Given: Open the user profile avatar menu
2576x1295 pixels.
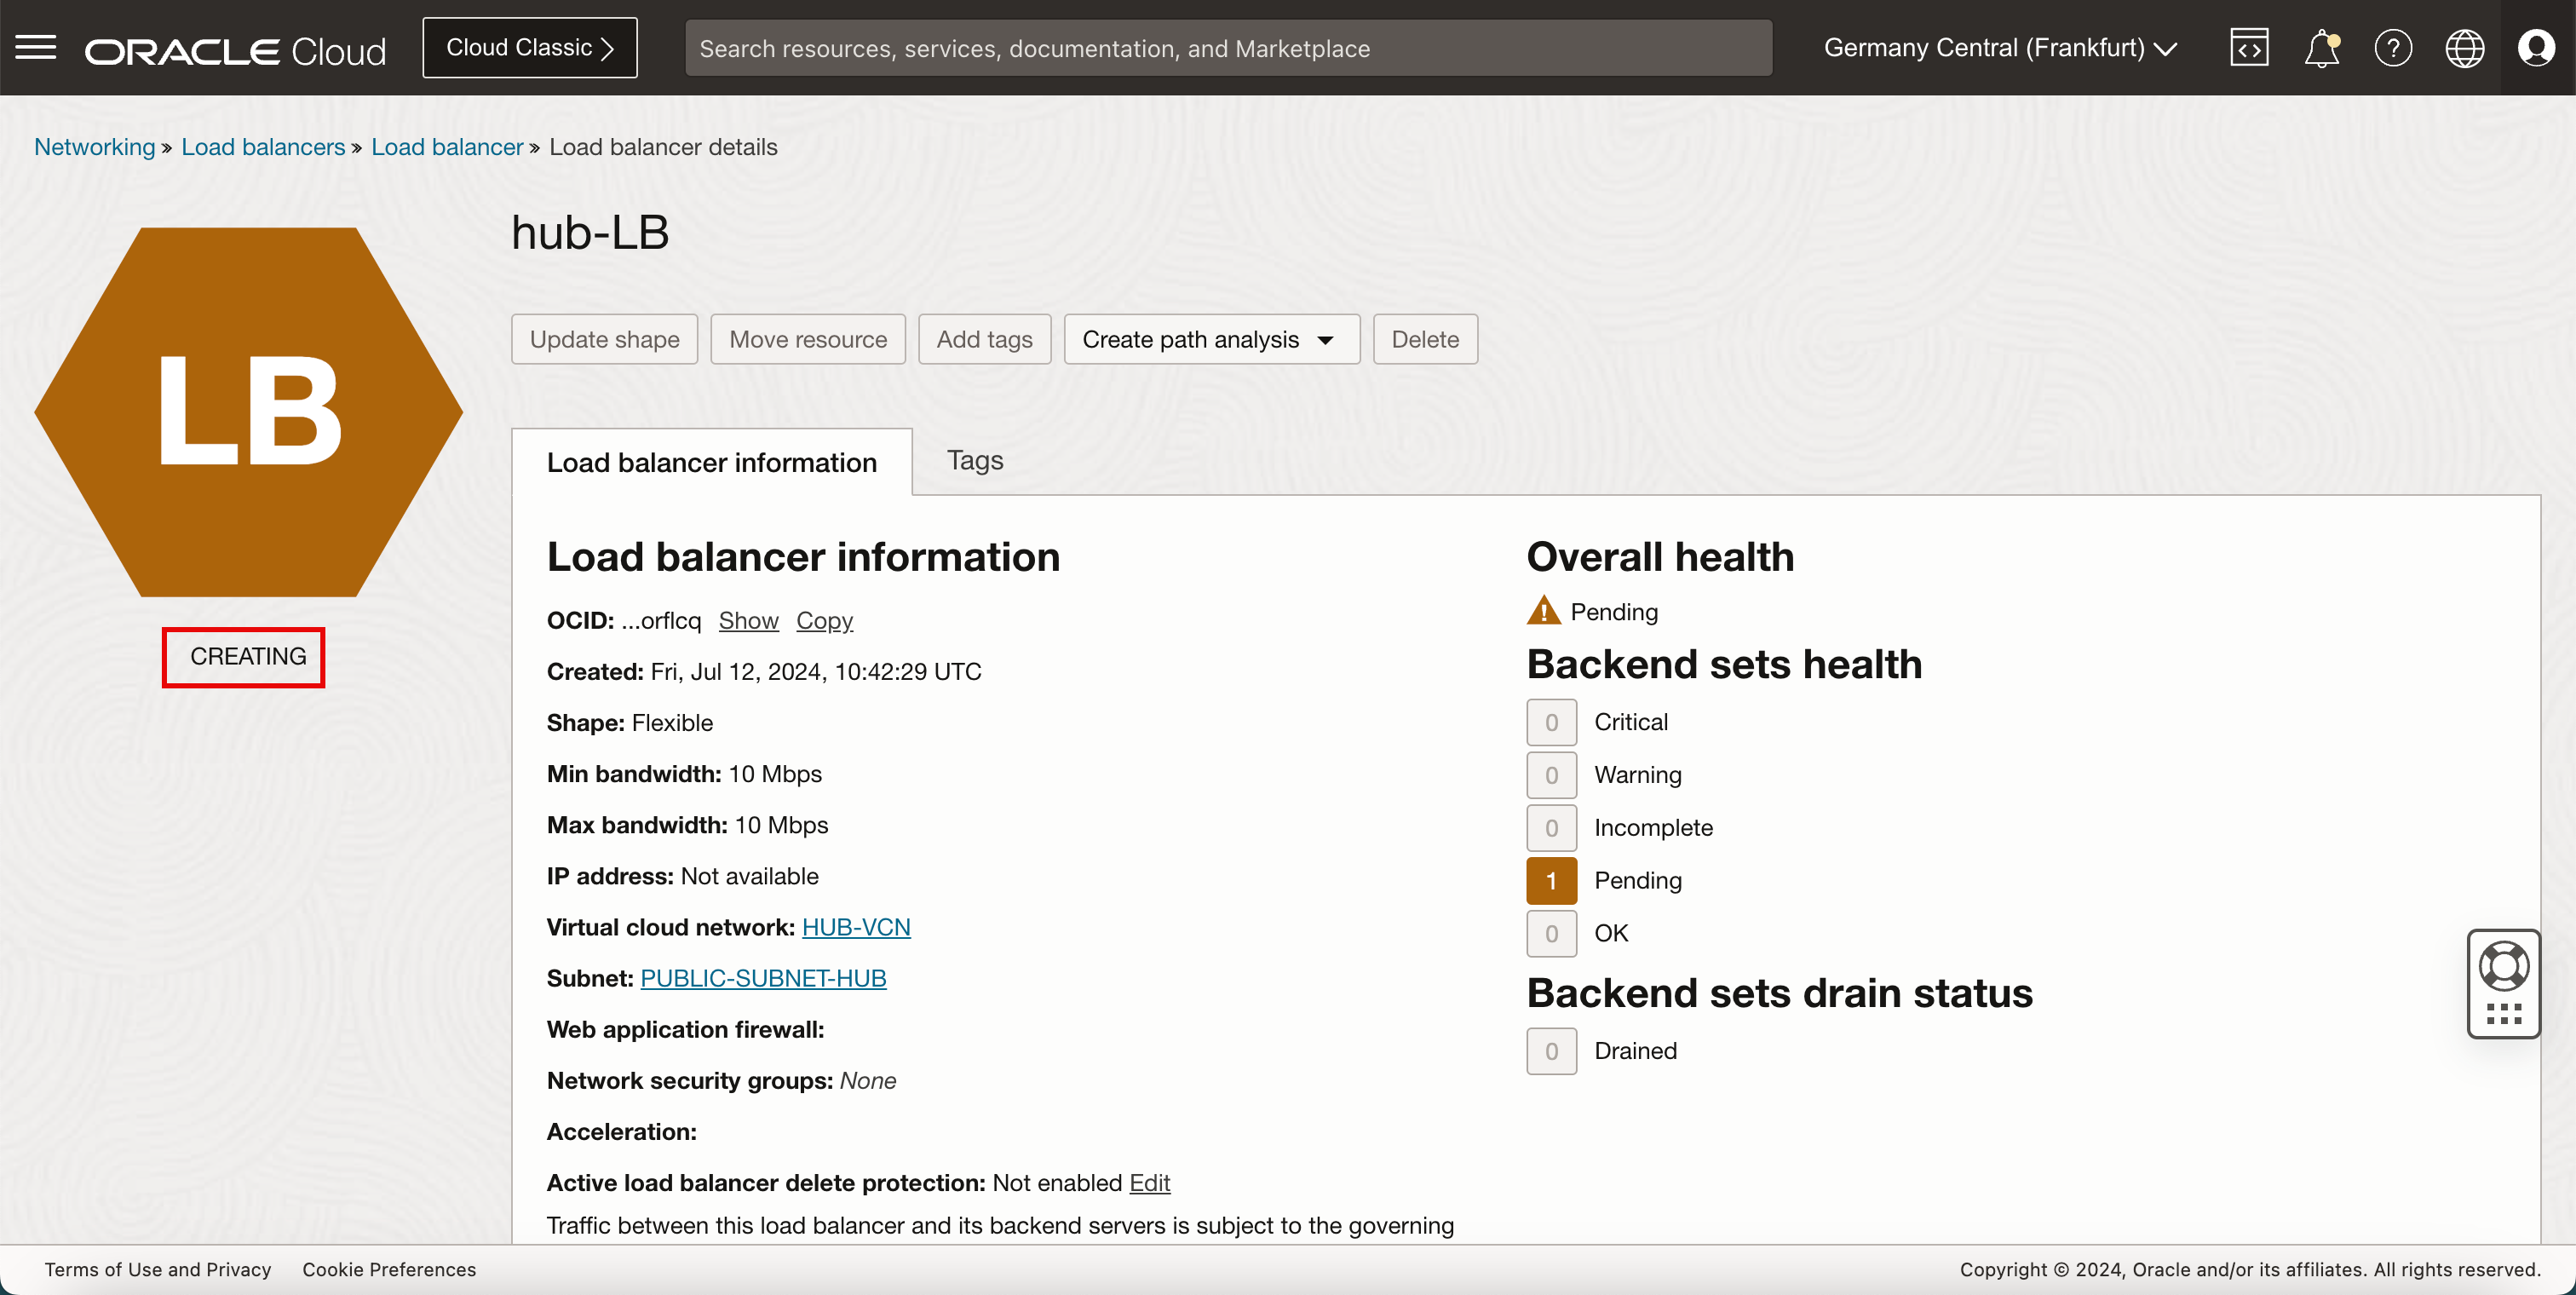Looking at the screenshot, I should click(x=2536, y=48).
